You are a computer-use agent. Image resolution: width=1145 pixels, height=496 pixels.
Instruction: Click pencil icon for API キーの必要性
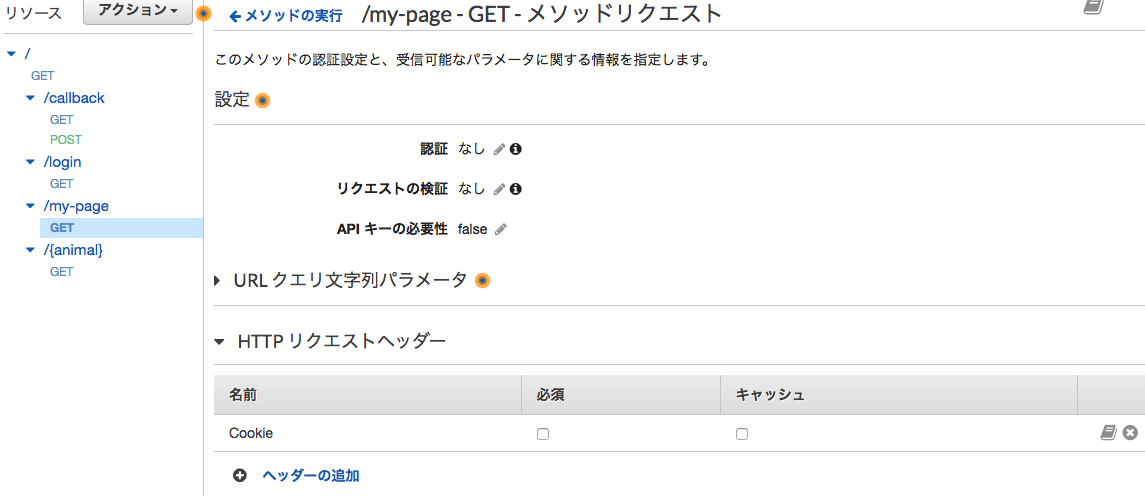(x=501, y=229)
